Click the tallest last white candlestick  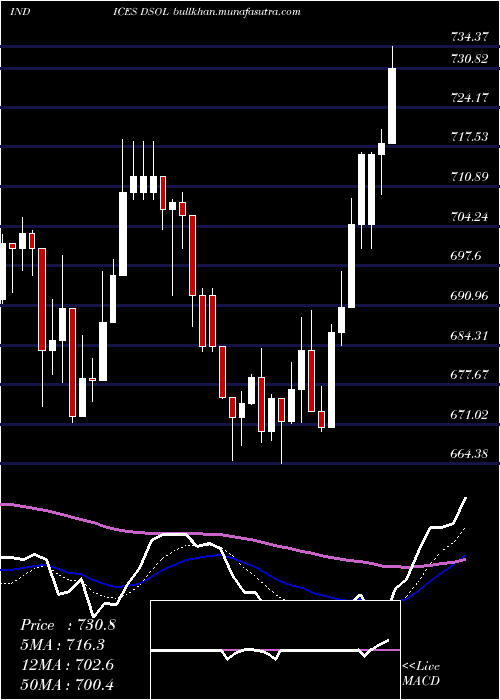392,106
